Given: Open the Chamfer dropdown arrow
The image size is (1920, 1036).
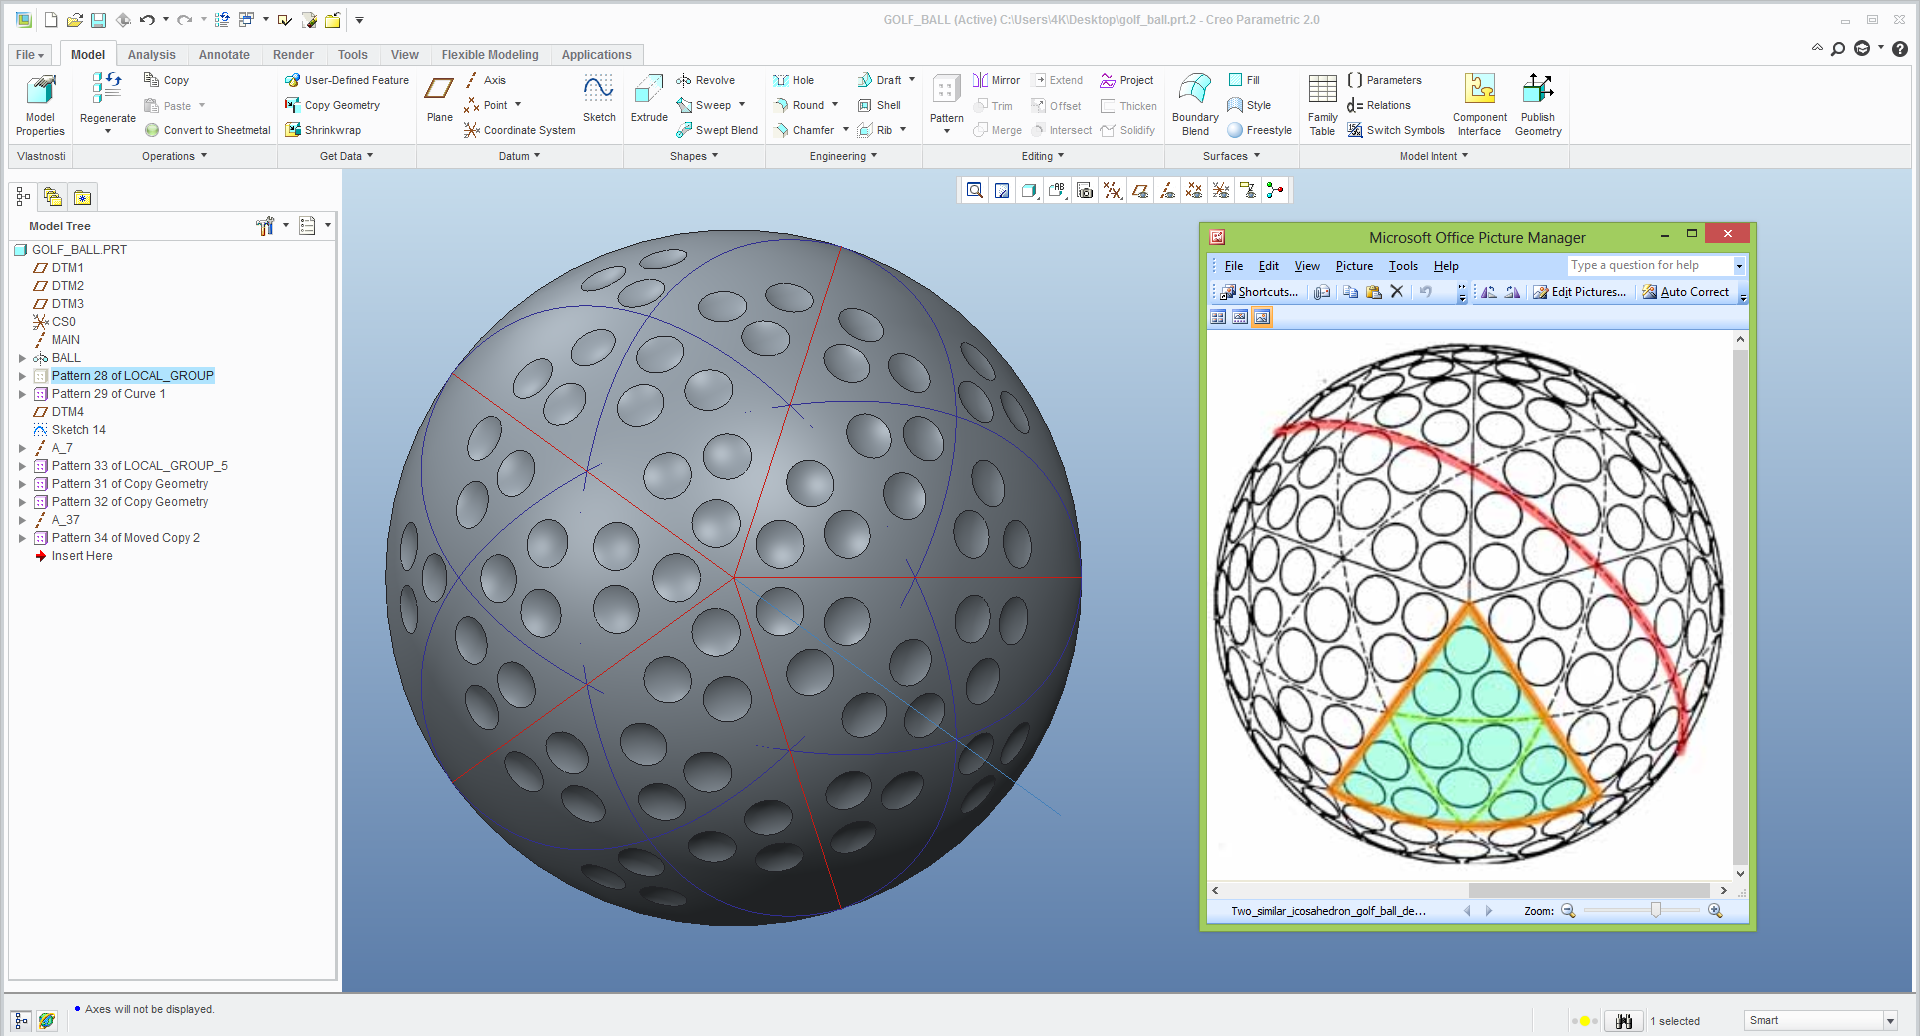Looking at the screenshot, I should (844, 130).
